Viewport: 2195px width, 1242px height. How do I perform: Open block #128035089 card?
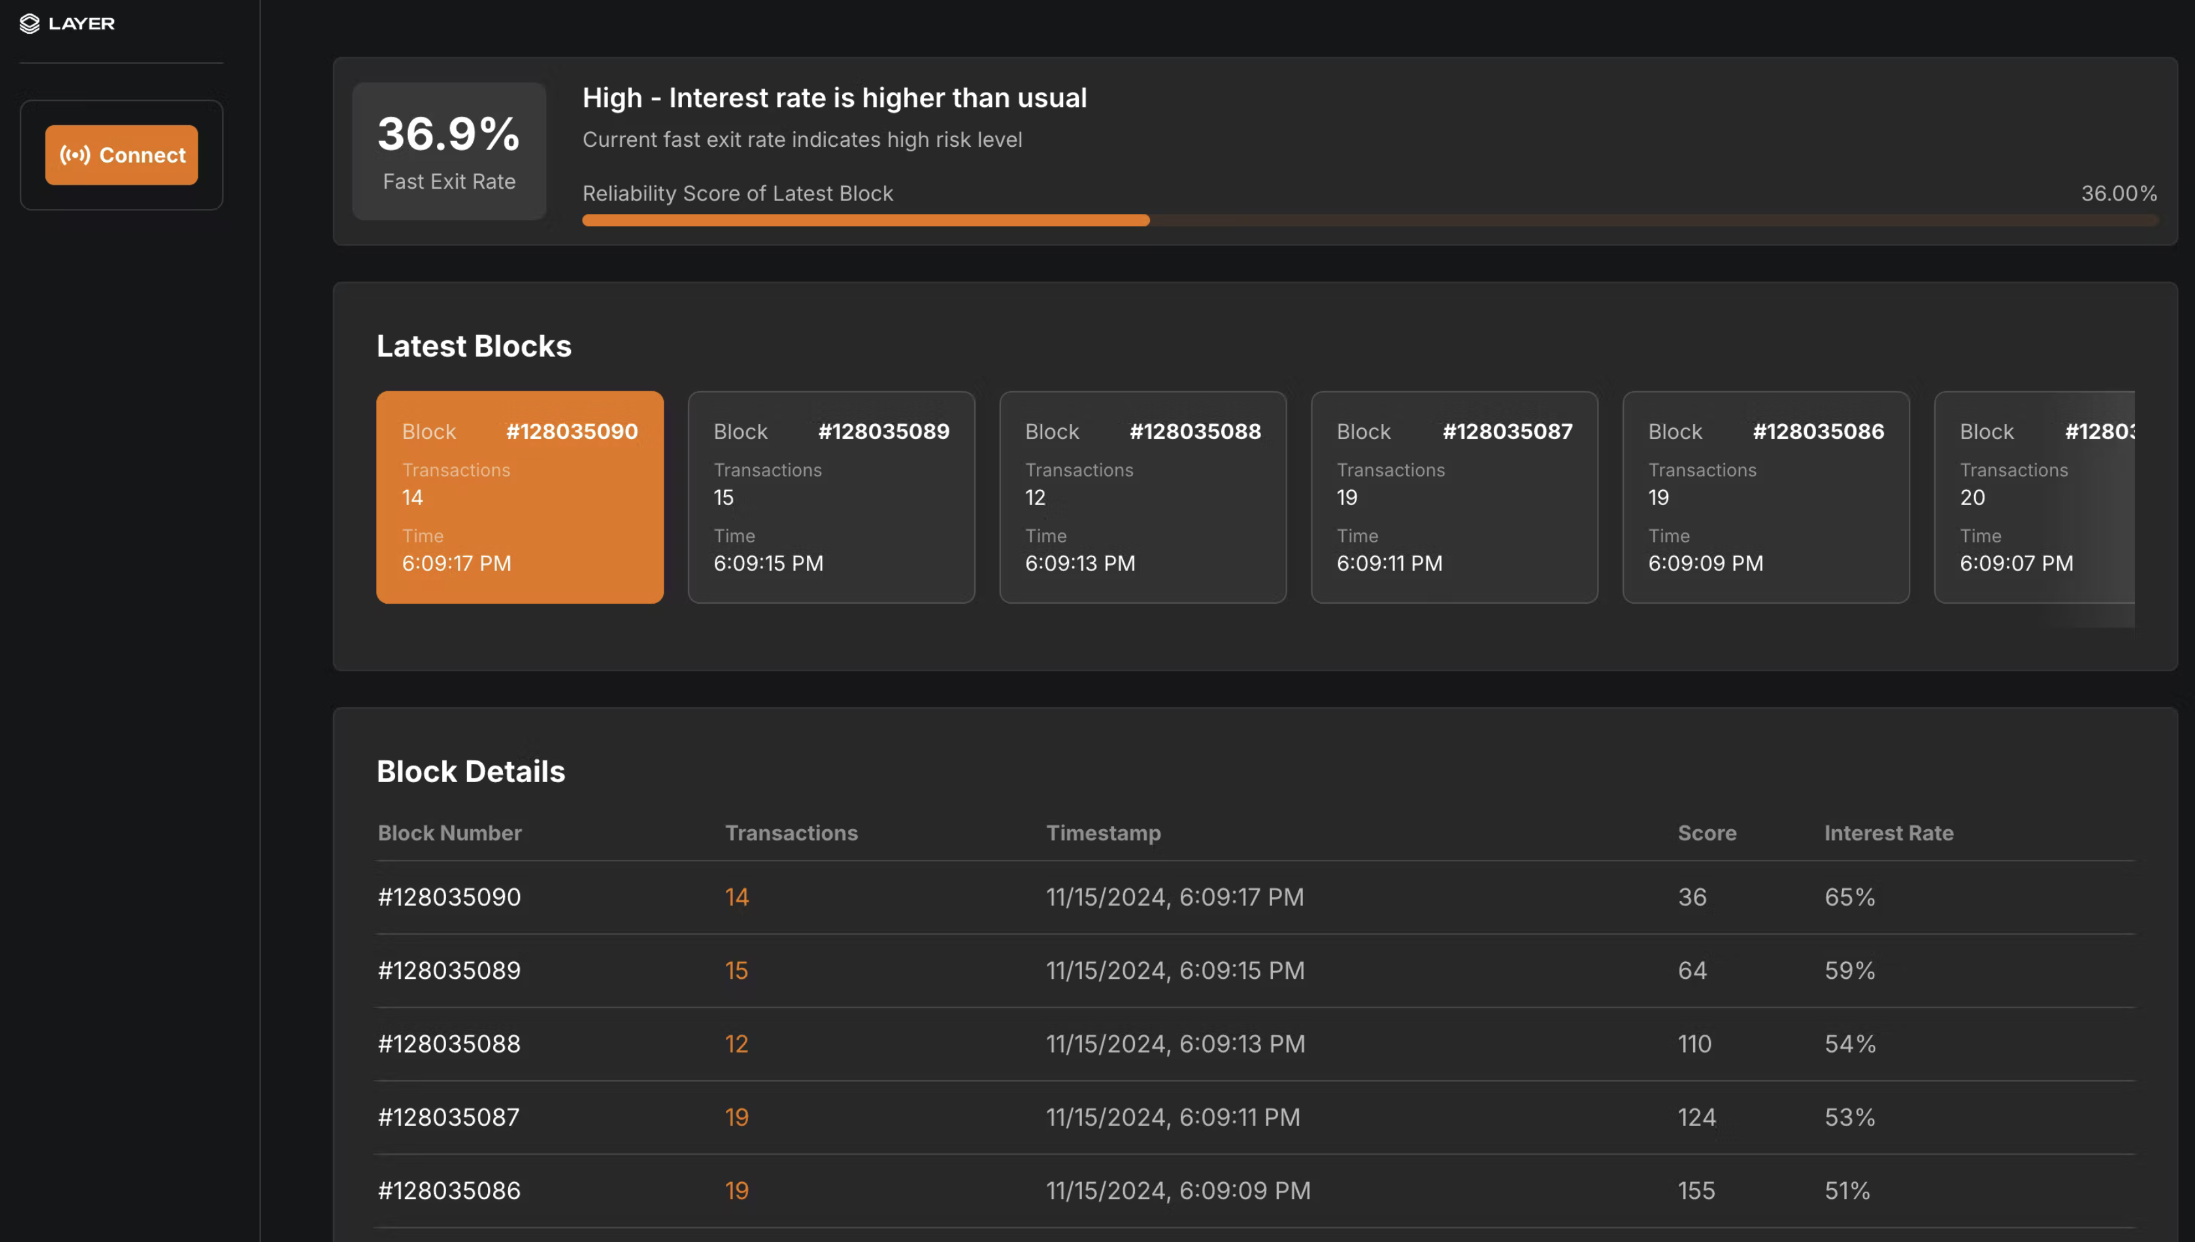(x=830, y=497)
